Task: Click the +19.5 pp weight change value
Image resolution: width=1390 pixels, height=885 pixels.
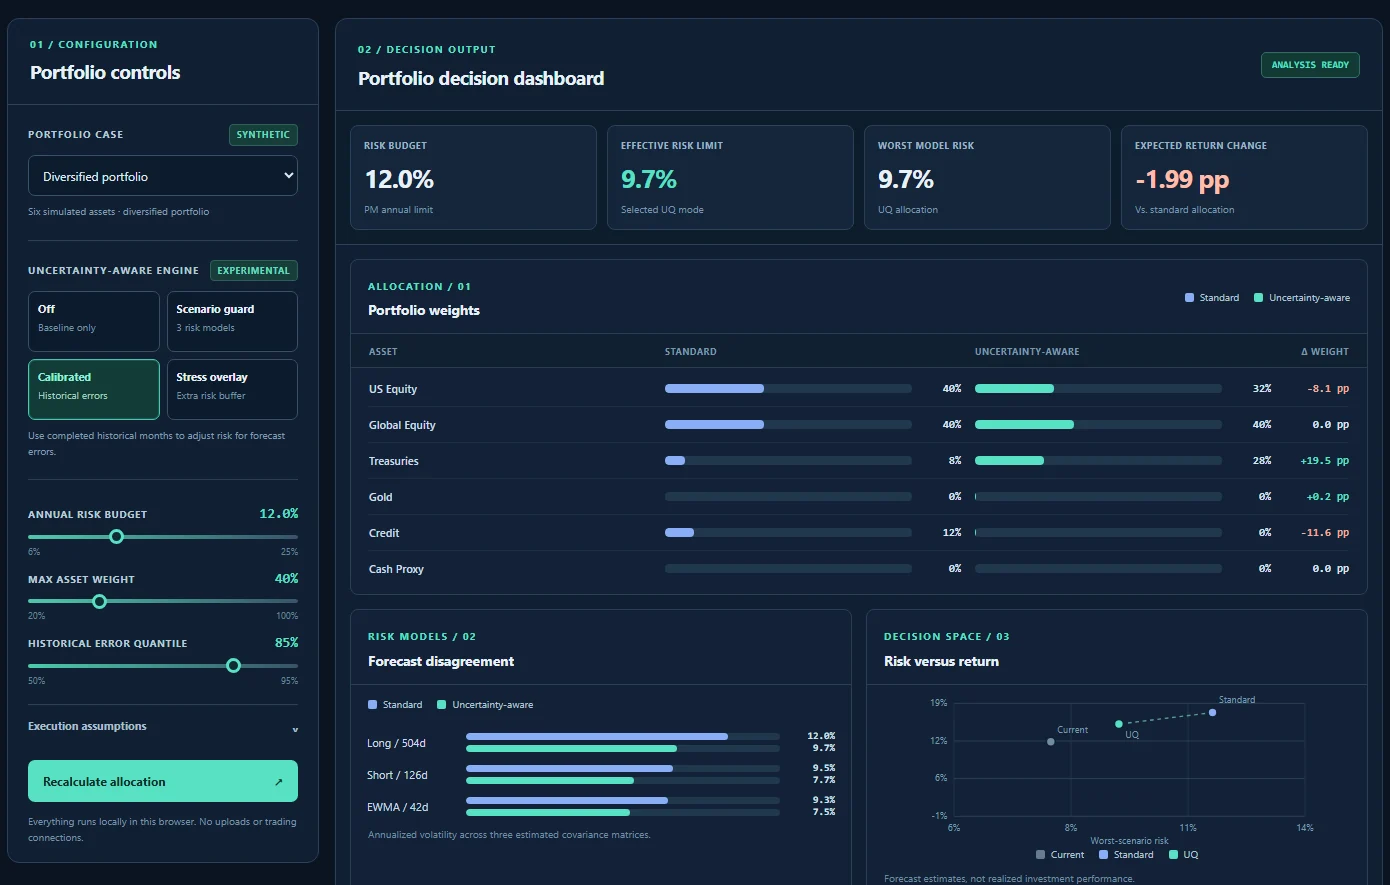Action: click(1324, 461)
